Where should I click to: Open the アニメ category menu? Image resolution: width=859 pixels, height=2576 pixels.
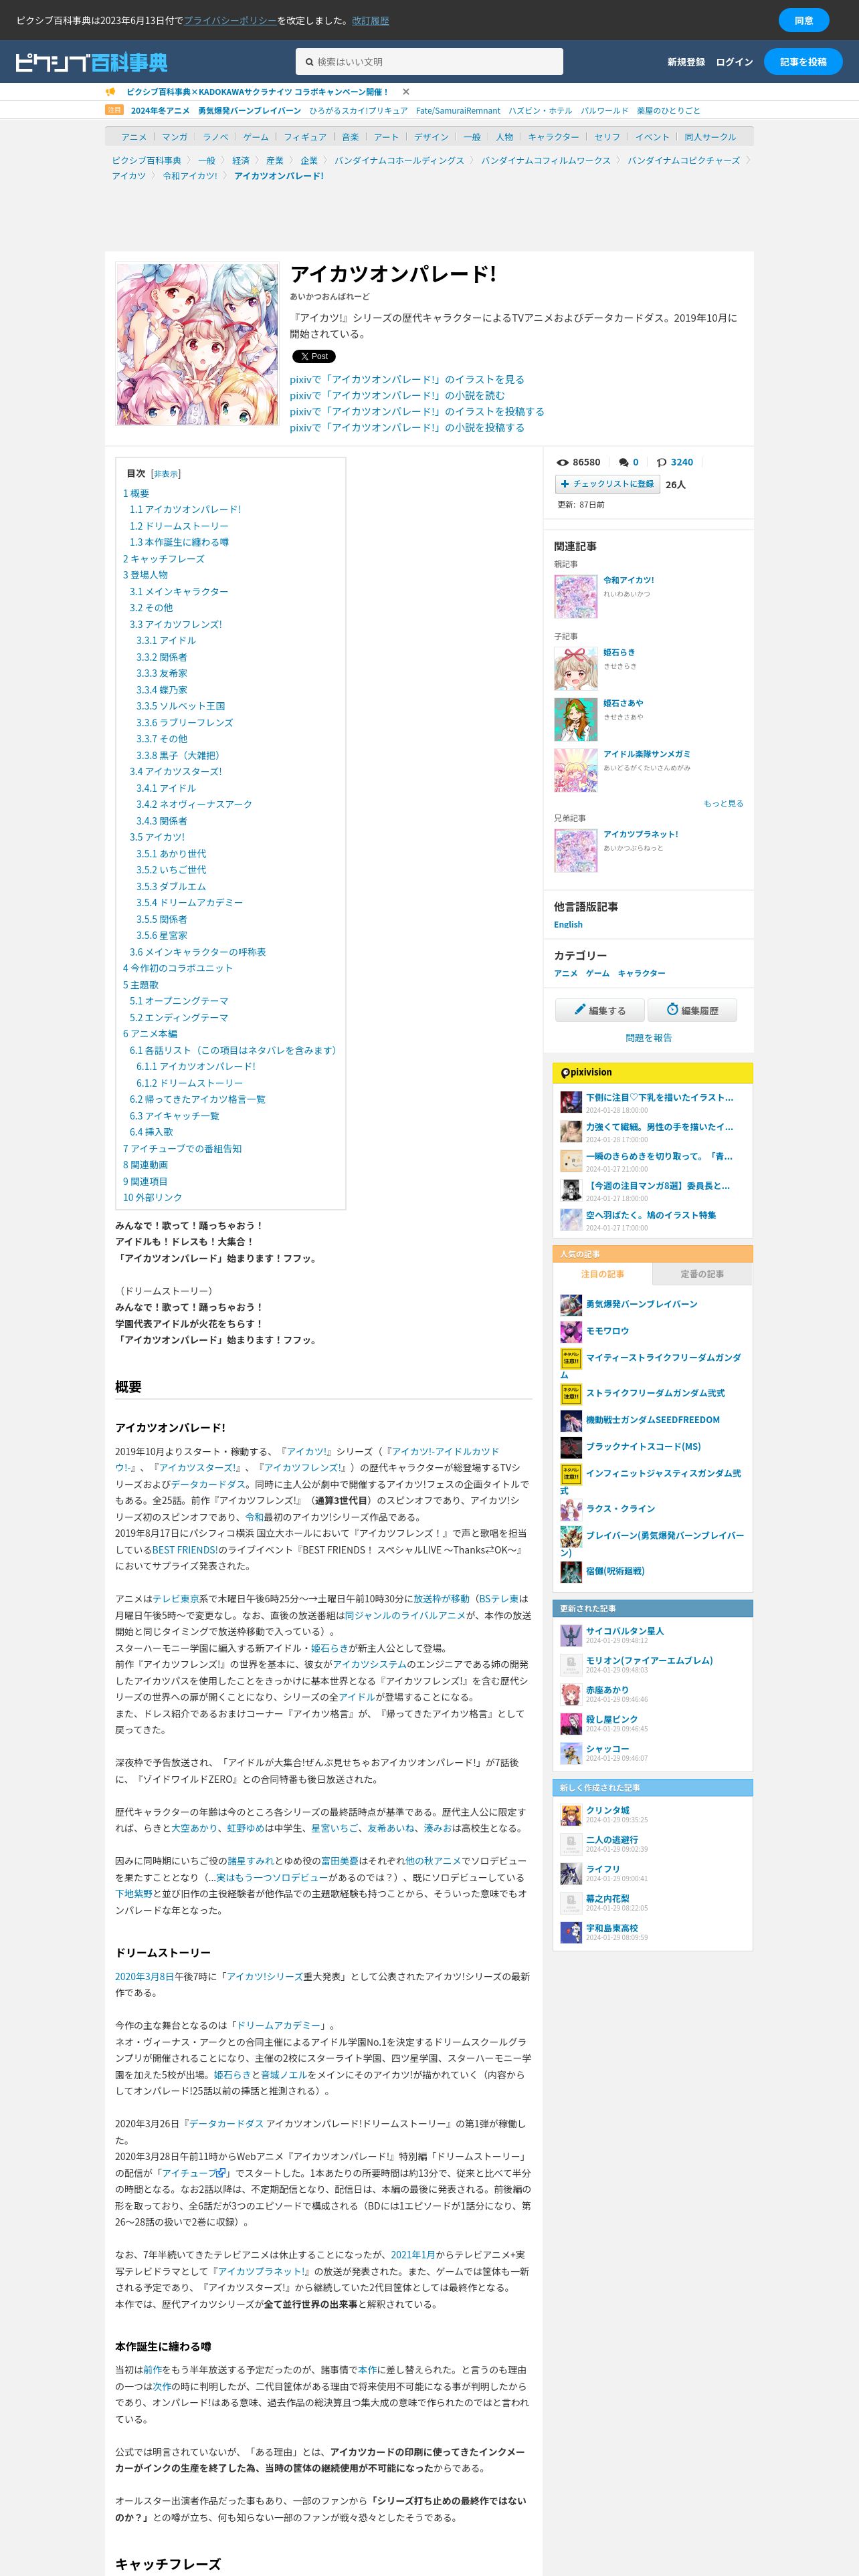[x=134, y=137]
